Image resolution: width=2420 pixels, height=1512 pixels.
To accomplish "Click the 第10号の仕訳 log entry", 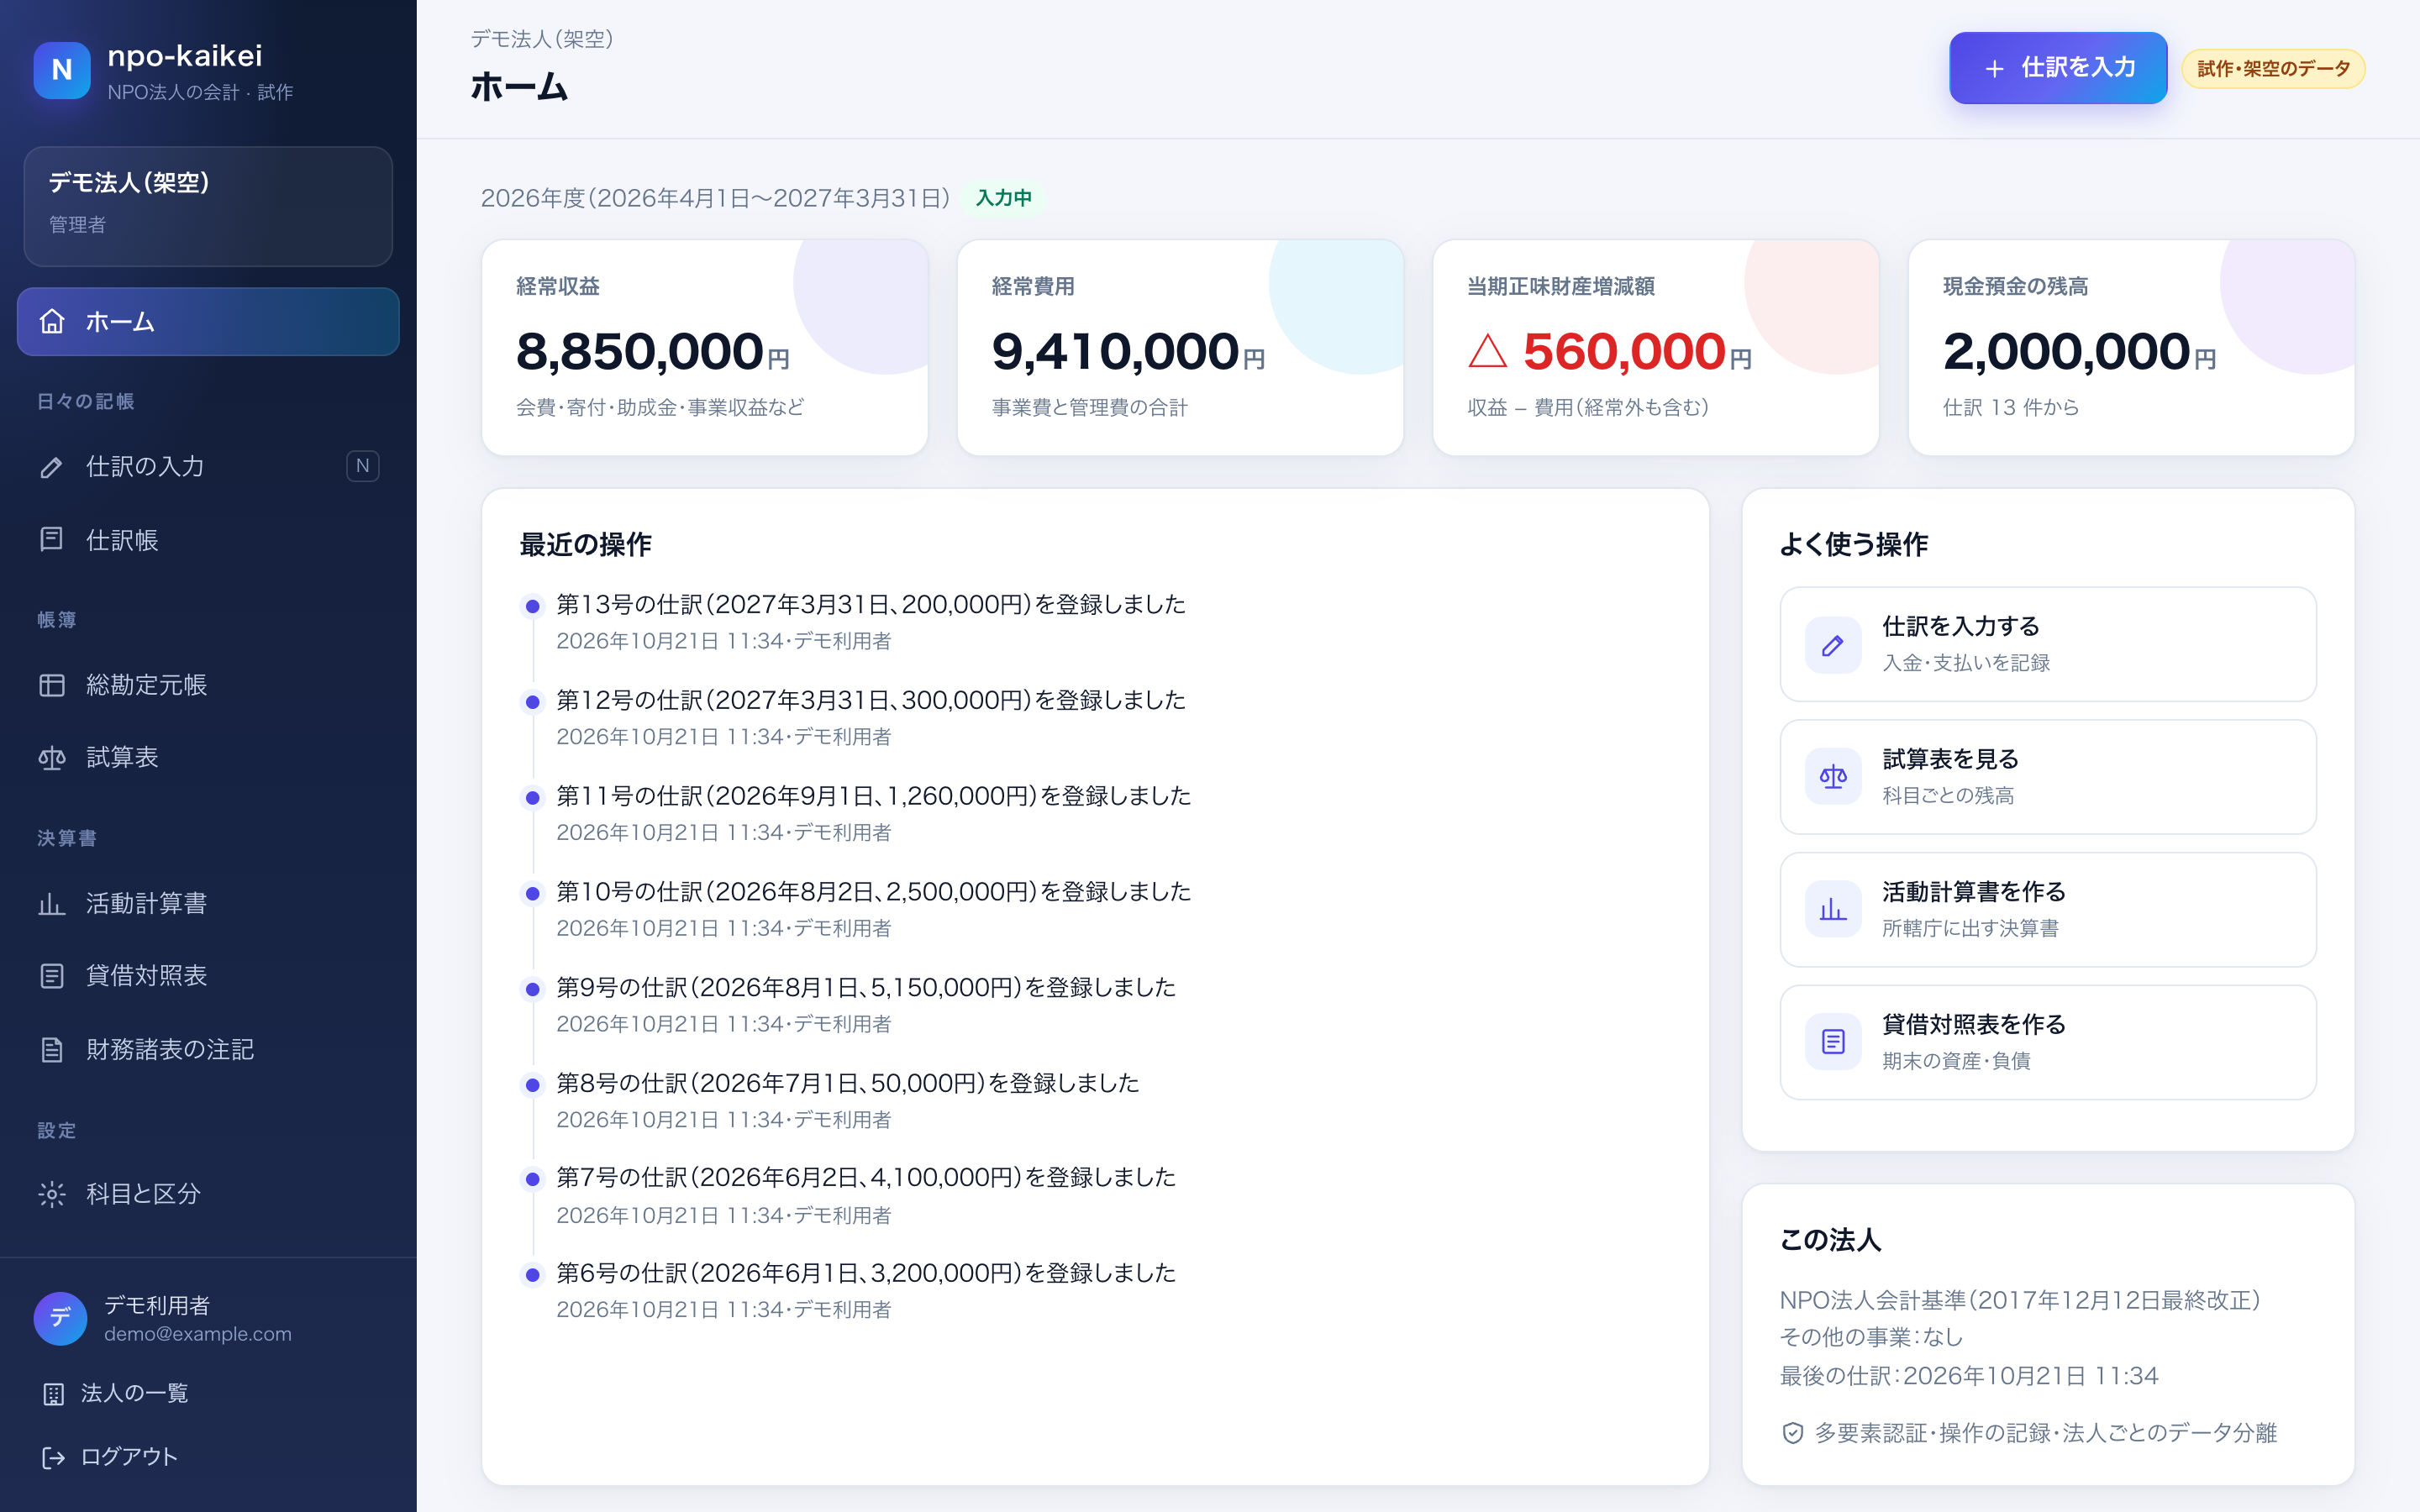I will click(x=874, y=891).
